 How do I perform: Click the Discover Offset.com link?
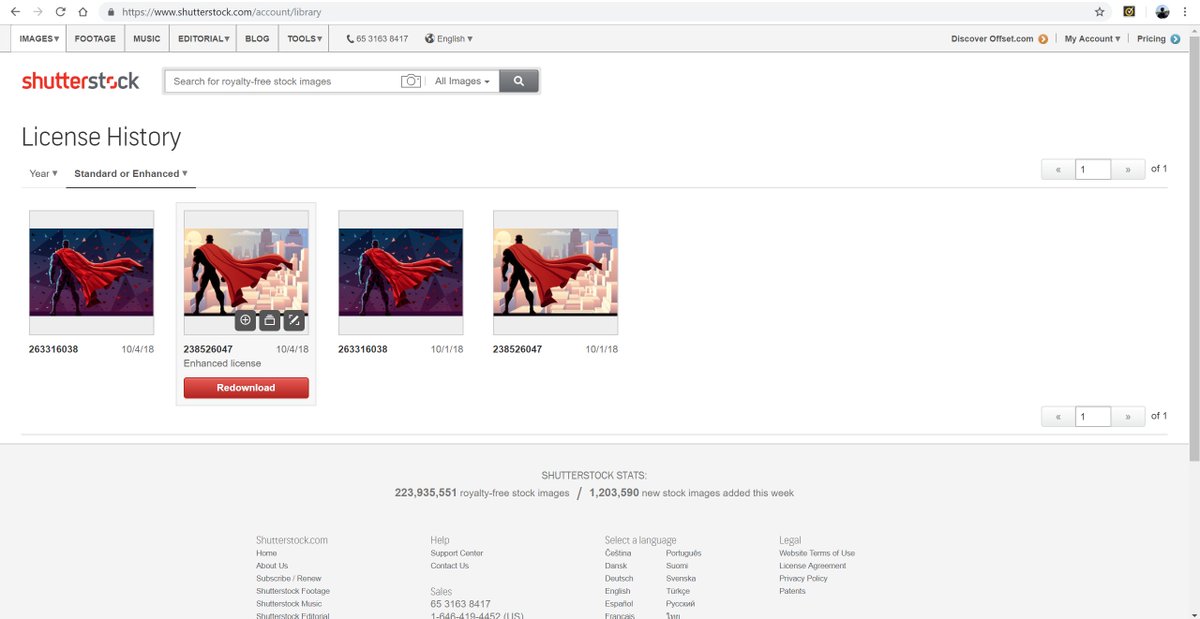(992, 39)
